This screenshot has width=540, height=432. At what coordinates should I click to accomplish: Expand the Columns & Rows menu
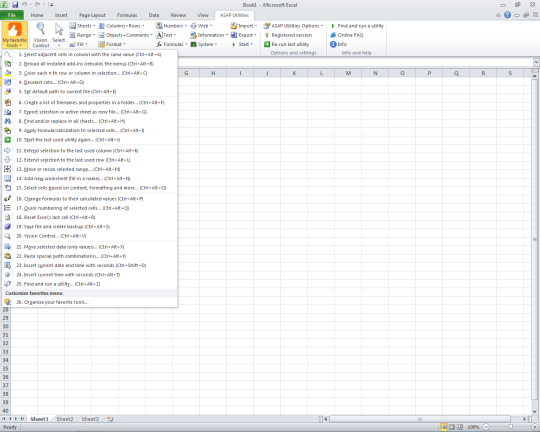tap(122, 26)
